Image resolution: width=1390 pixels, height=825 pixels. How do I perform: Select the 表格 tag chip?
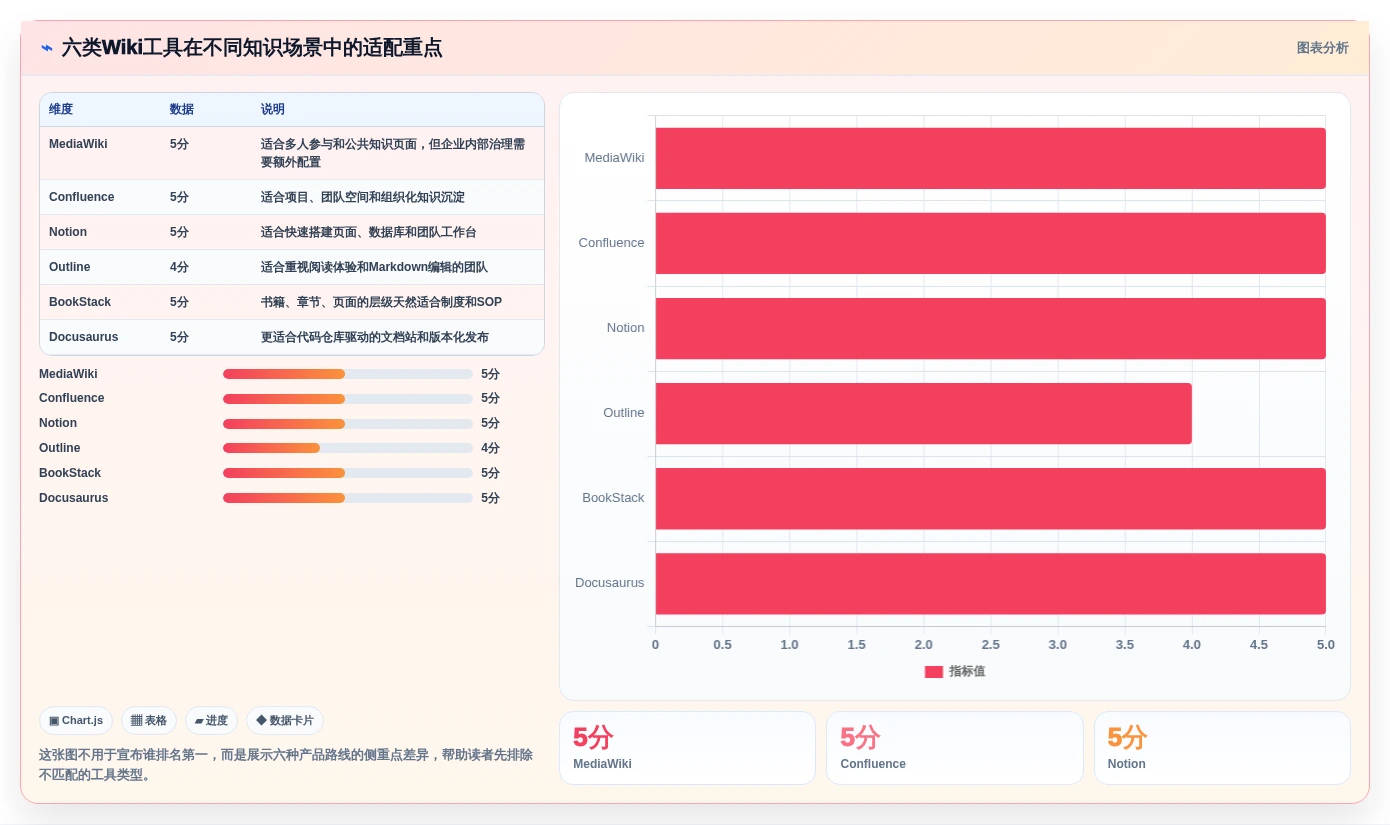(x=149, y=720)
